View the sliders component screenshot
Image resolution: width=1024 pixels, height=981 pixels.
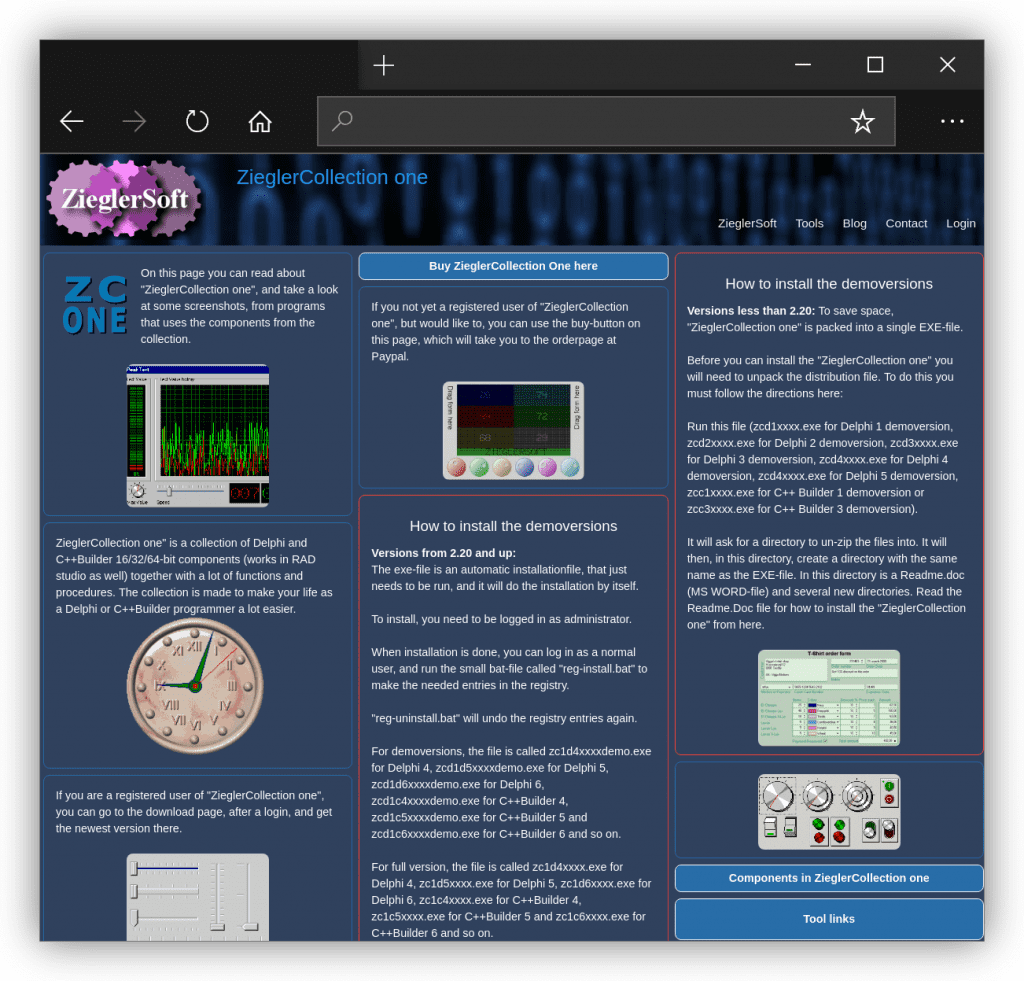coord(197,897)
